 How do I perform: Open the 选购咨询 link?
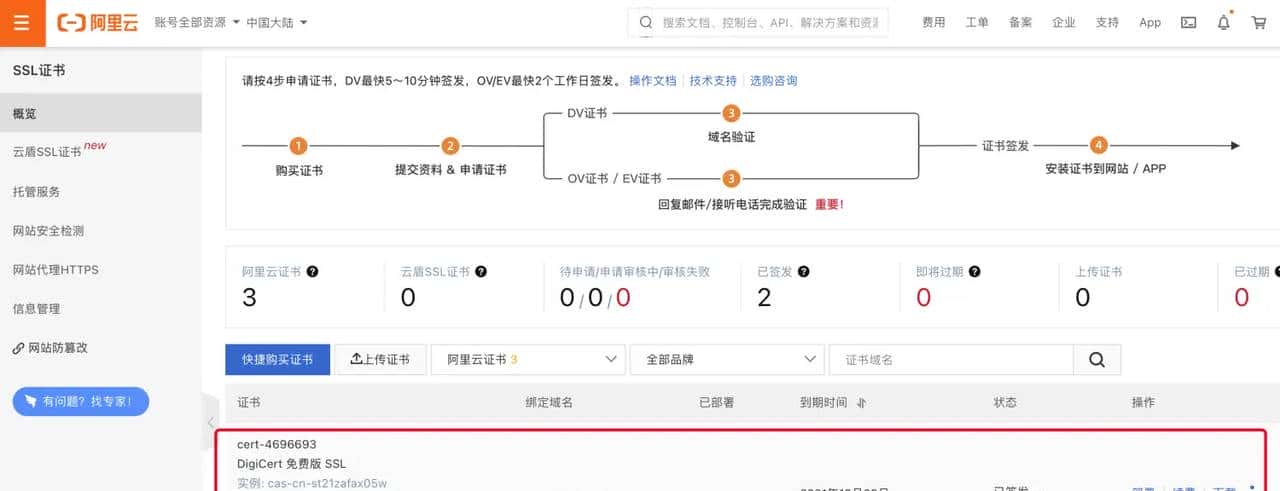[x=774, y=81]
